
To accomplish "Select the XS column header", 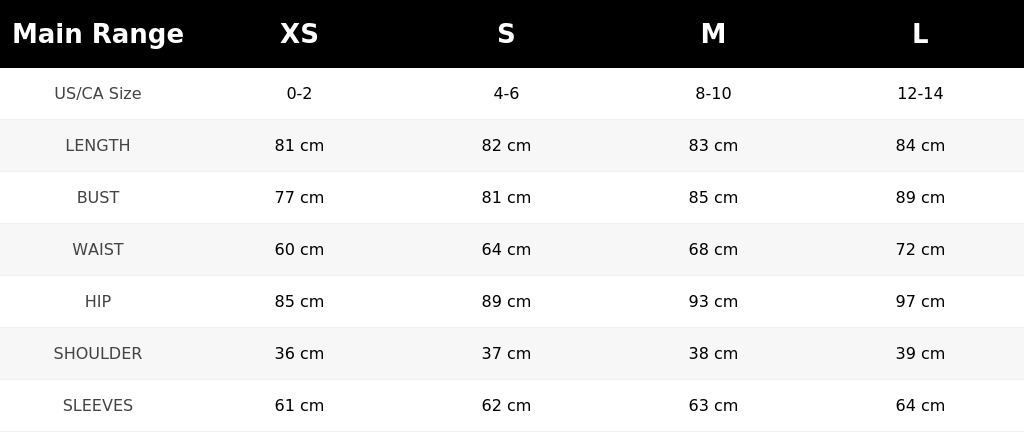I will click(x=299, y=34).
